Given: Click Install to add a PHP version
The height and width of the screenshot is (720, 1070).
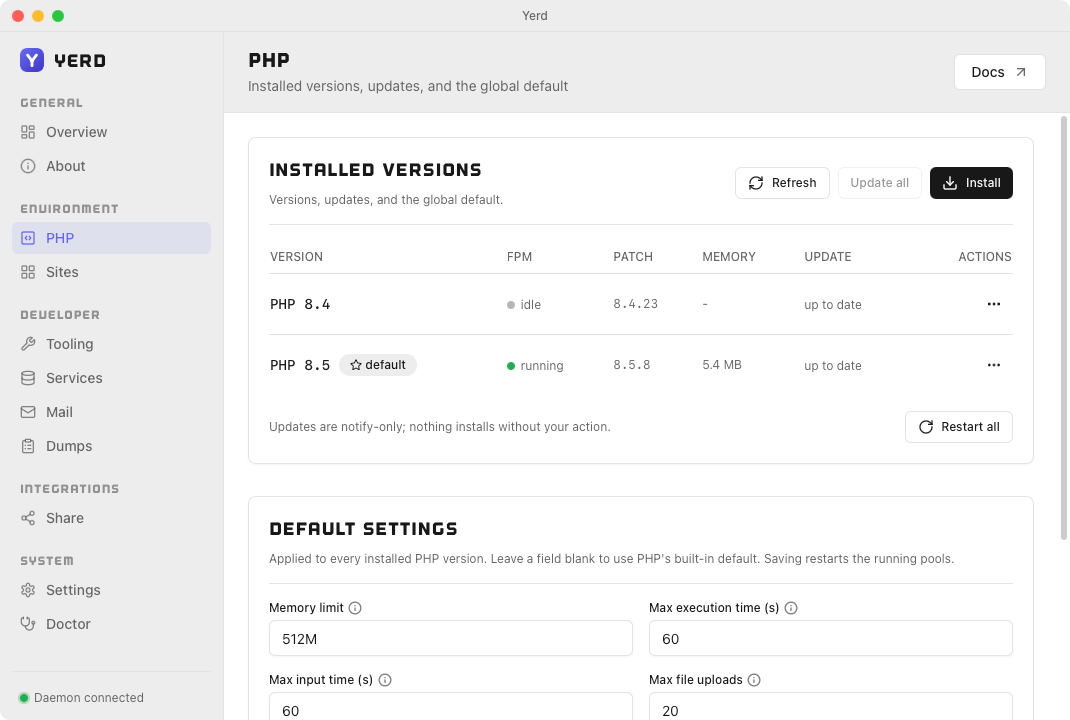Looking at the screenshot, I should point(971,183).
